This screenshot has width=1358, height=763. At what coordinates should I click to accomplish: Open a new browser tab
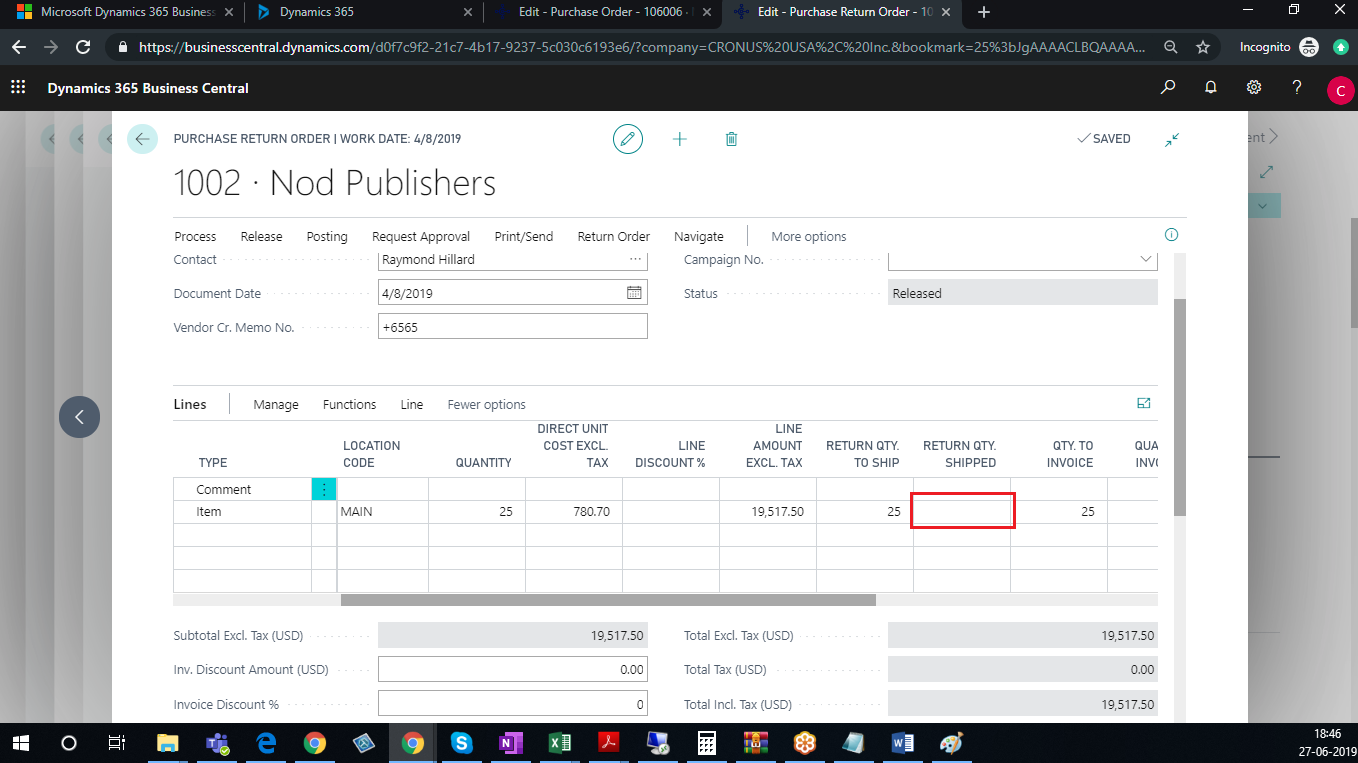[x=984, y=12]
